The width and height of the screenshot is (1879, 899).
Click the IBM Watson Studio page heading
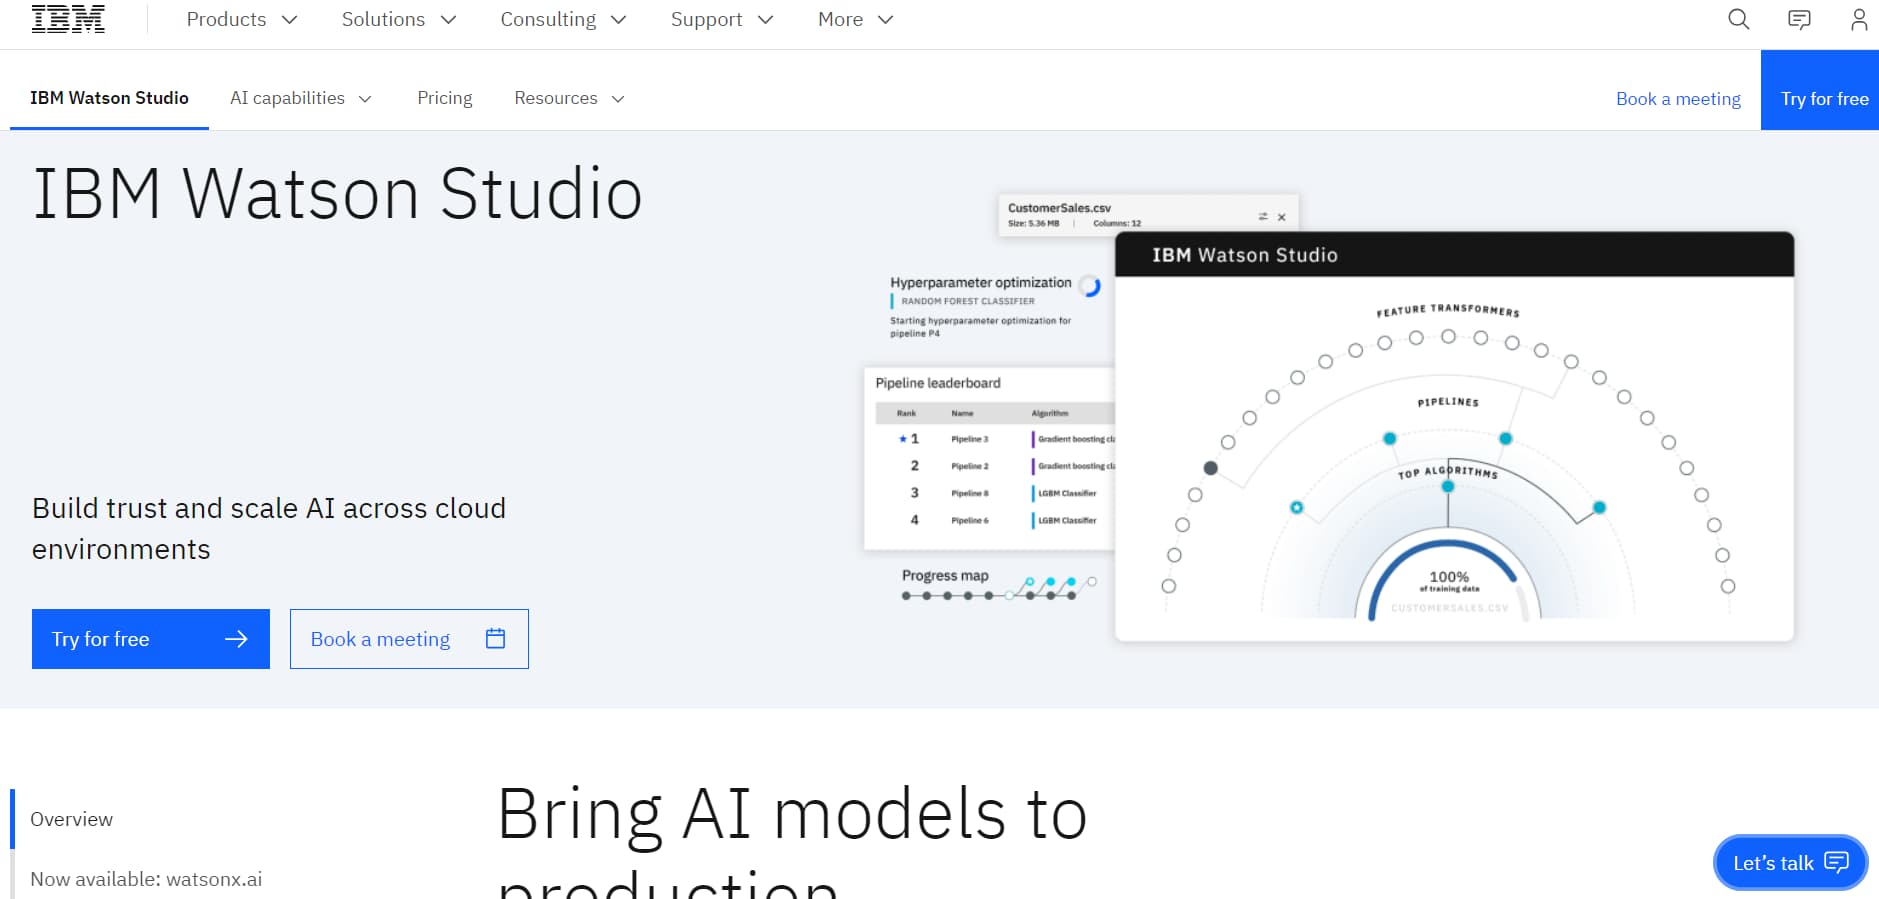click(x=338, y=193)
